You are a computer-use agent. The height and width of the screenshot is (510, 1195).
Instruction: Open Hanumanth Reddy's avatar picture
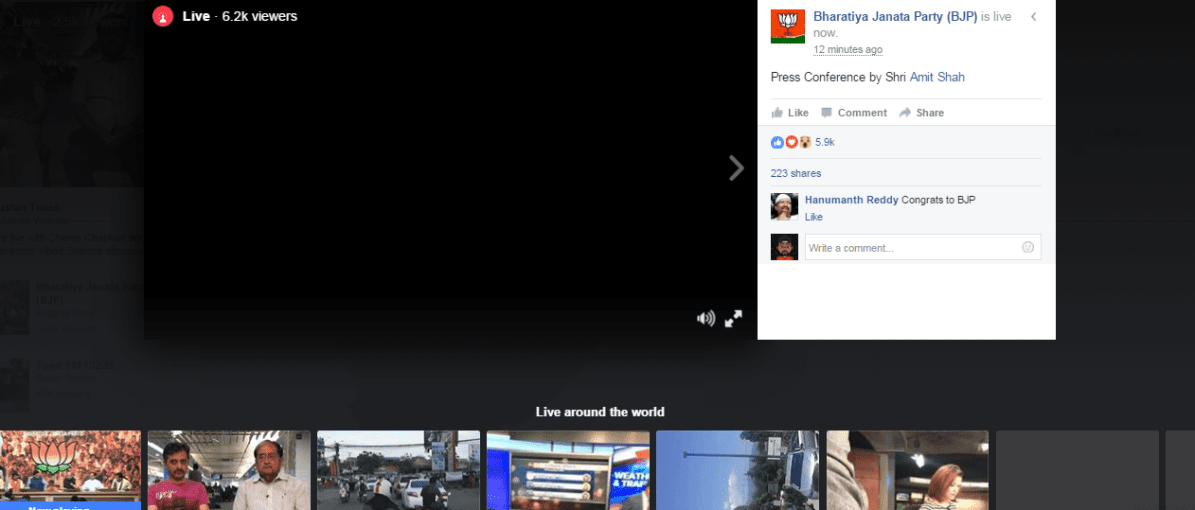[x=784, y=207]
